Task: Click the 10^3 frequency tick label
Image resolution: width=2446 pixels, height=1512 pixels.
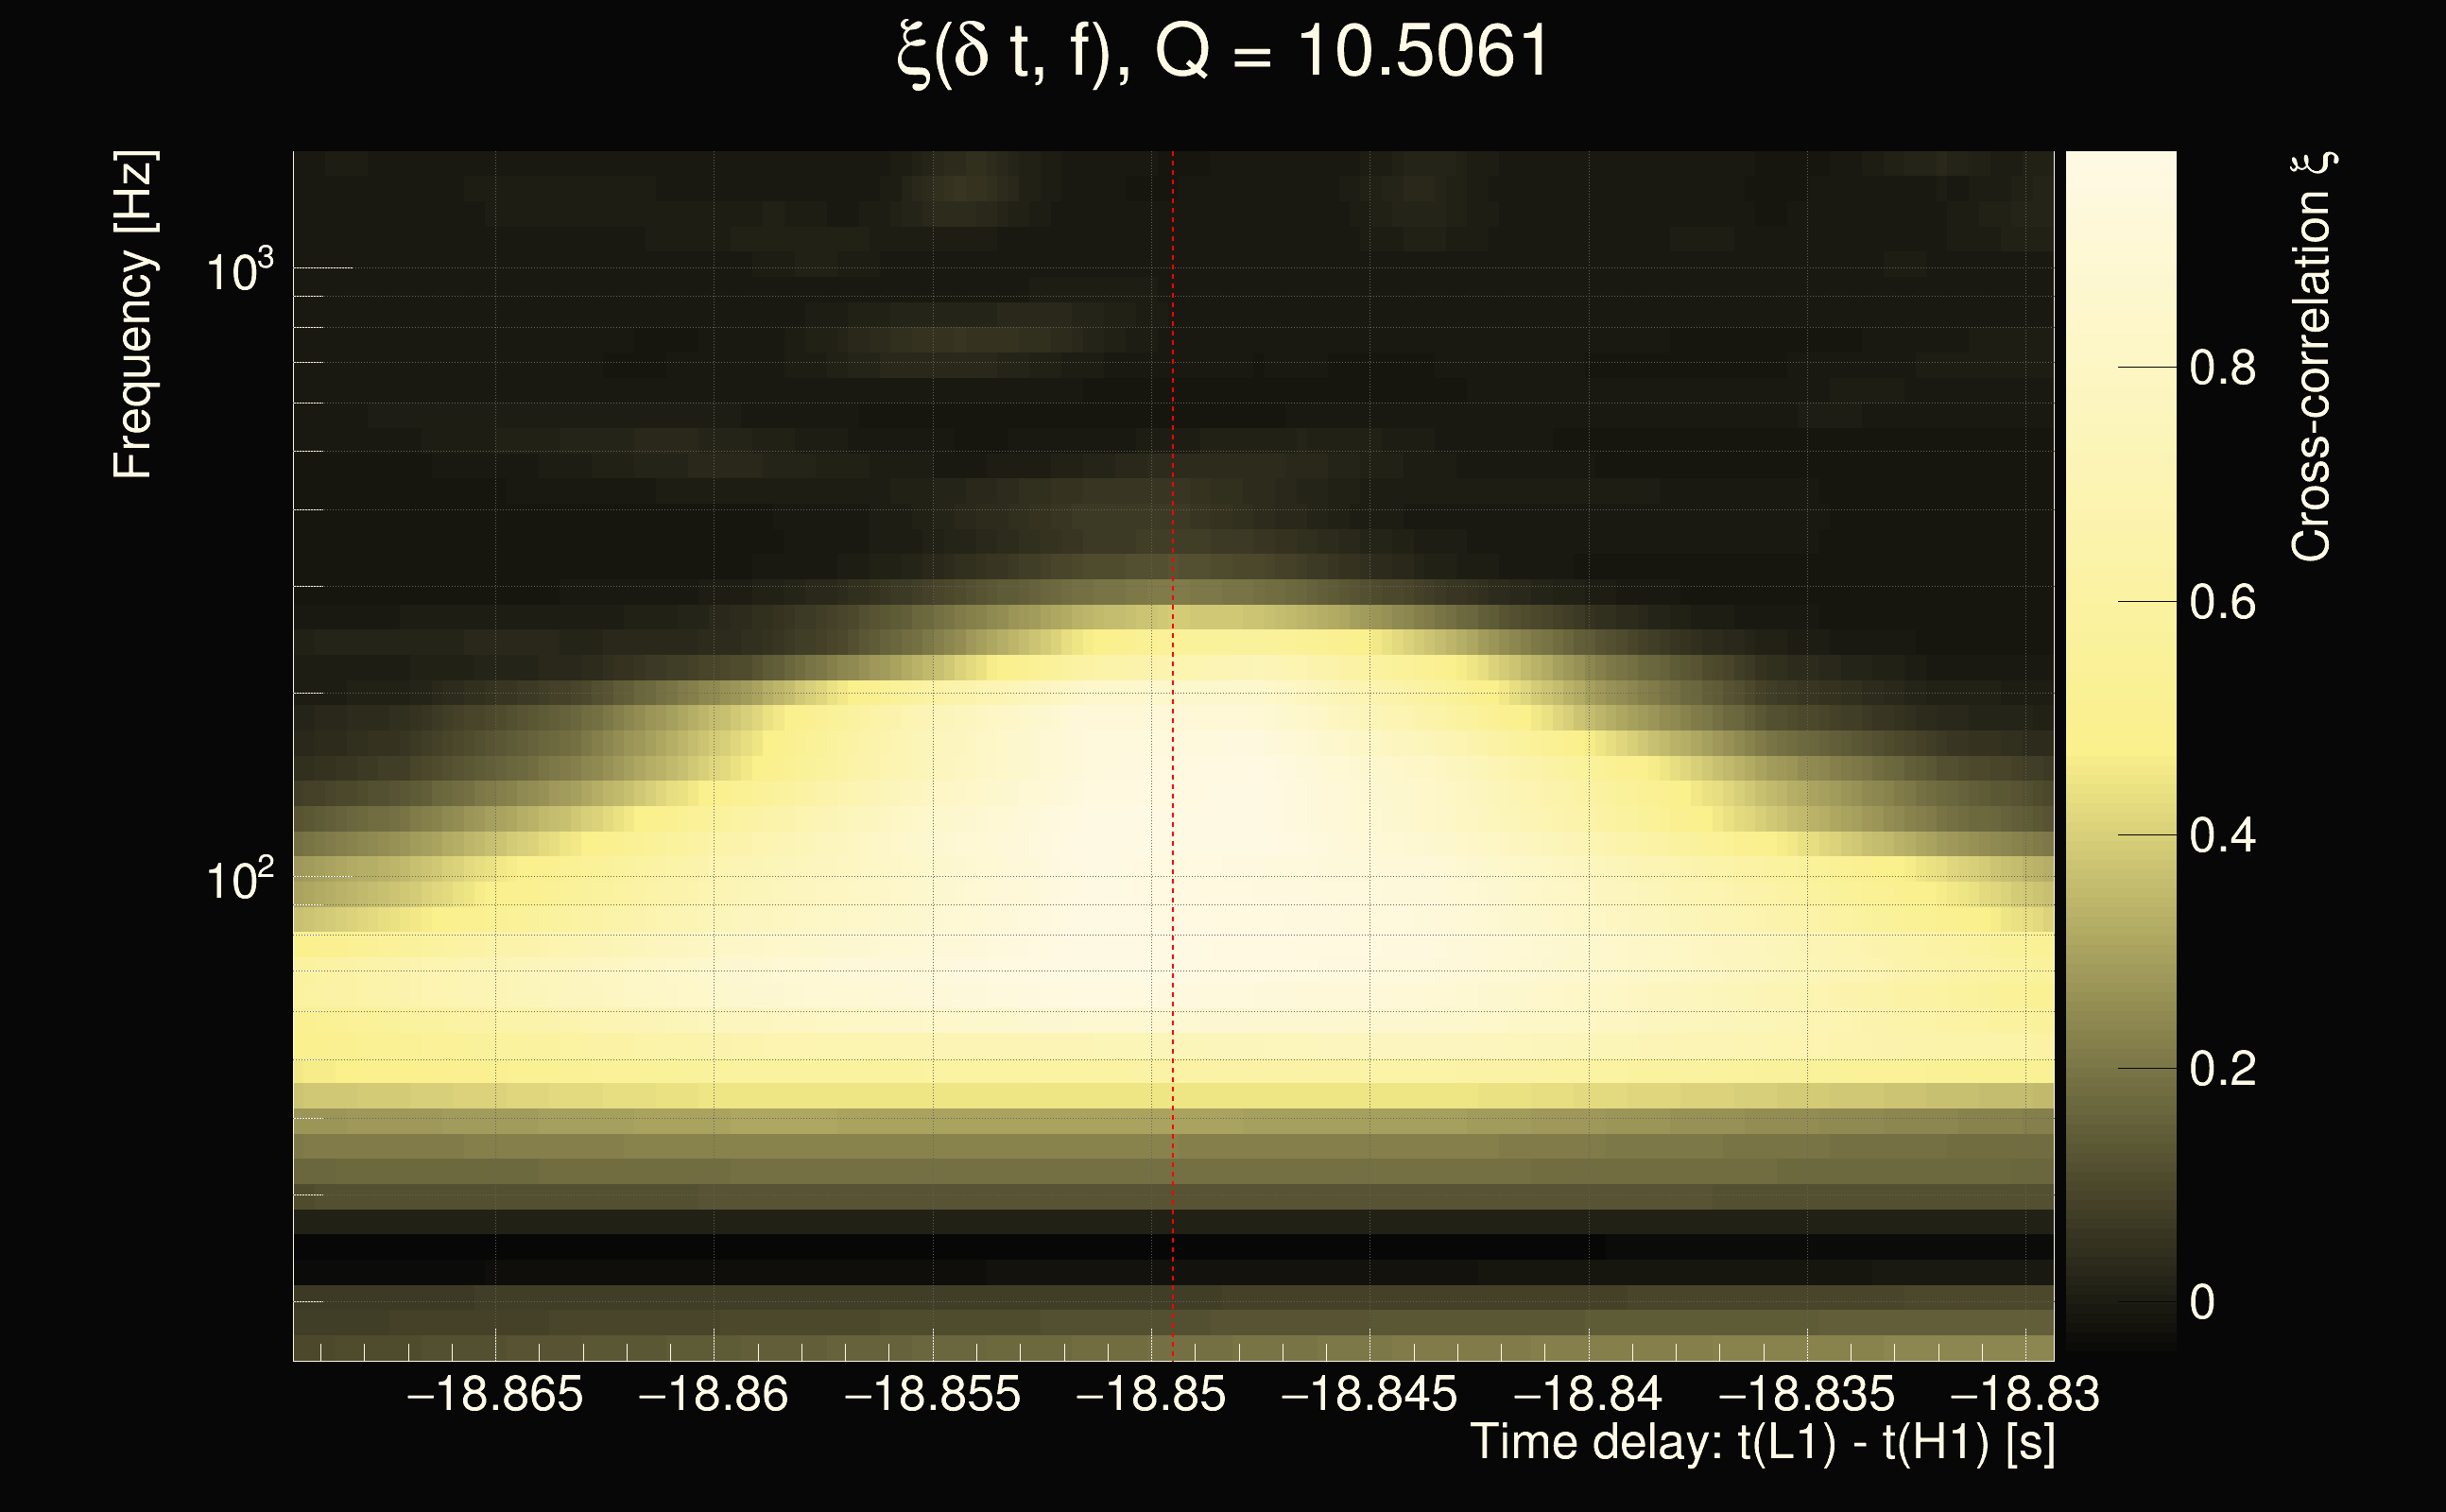Action: click(x=239, y=271)
